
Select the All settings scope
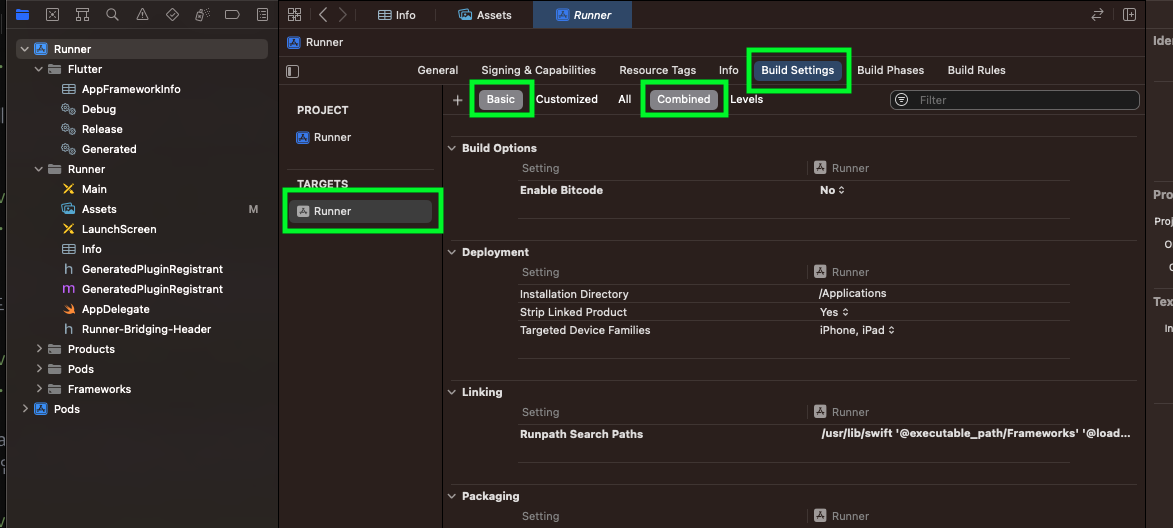625,99
